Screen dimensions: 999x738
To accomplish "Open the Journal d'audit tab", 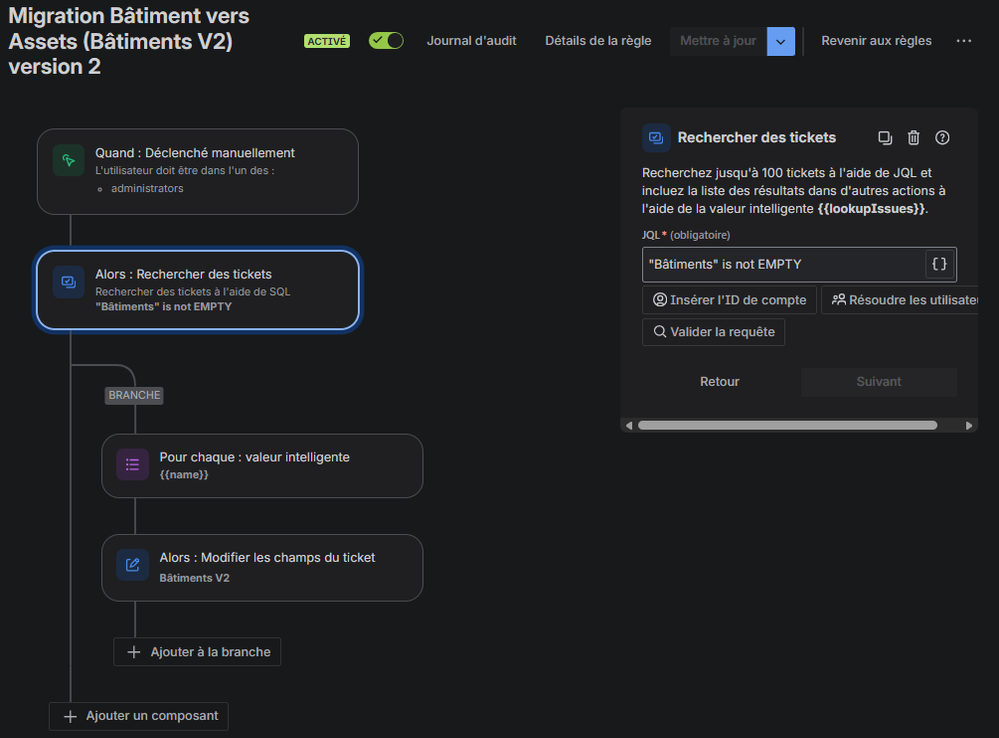I will coord(471,41).
